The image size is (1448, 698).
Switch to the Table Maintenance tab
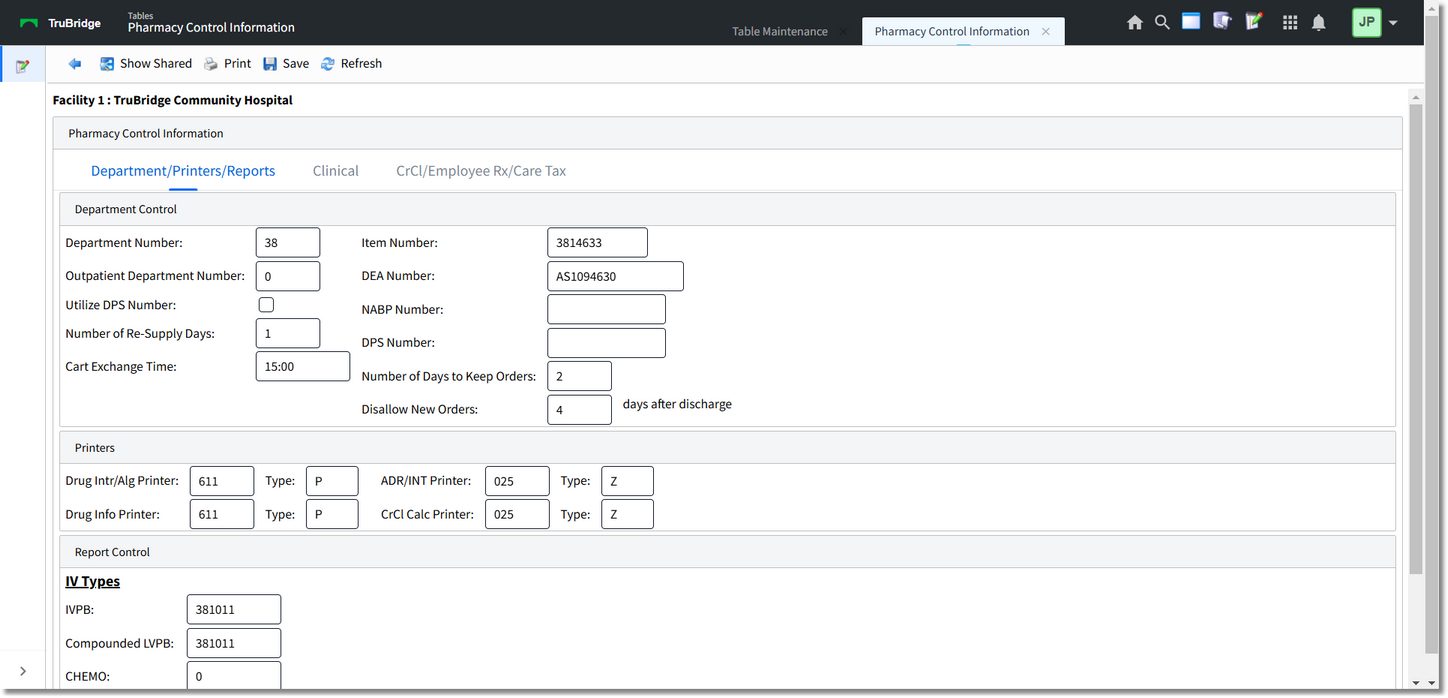(x=780, y=31)
